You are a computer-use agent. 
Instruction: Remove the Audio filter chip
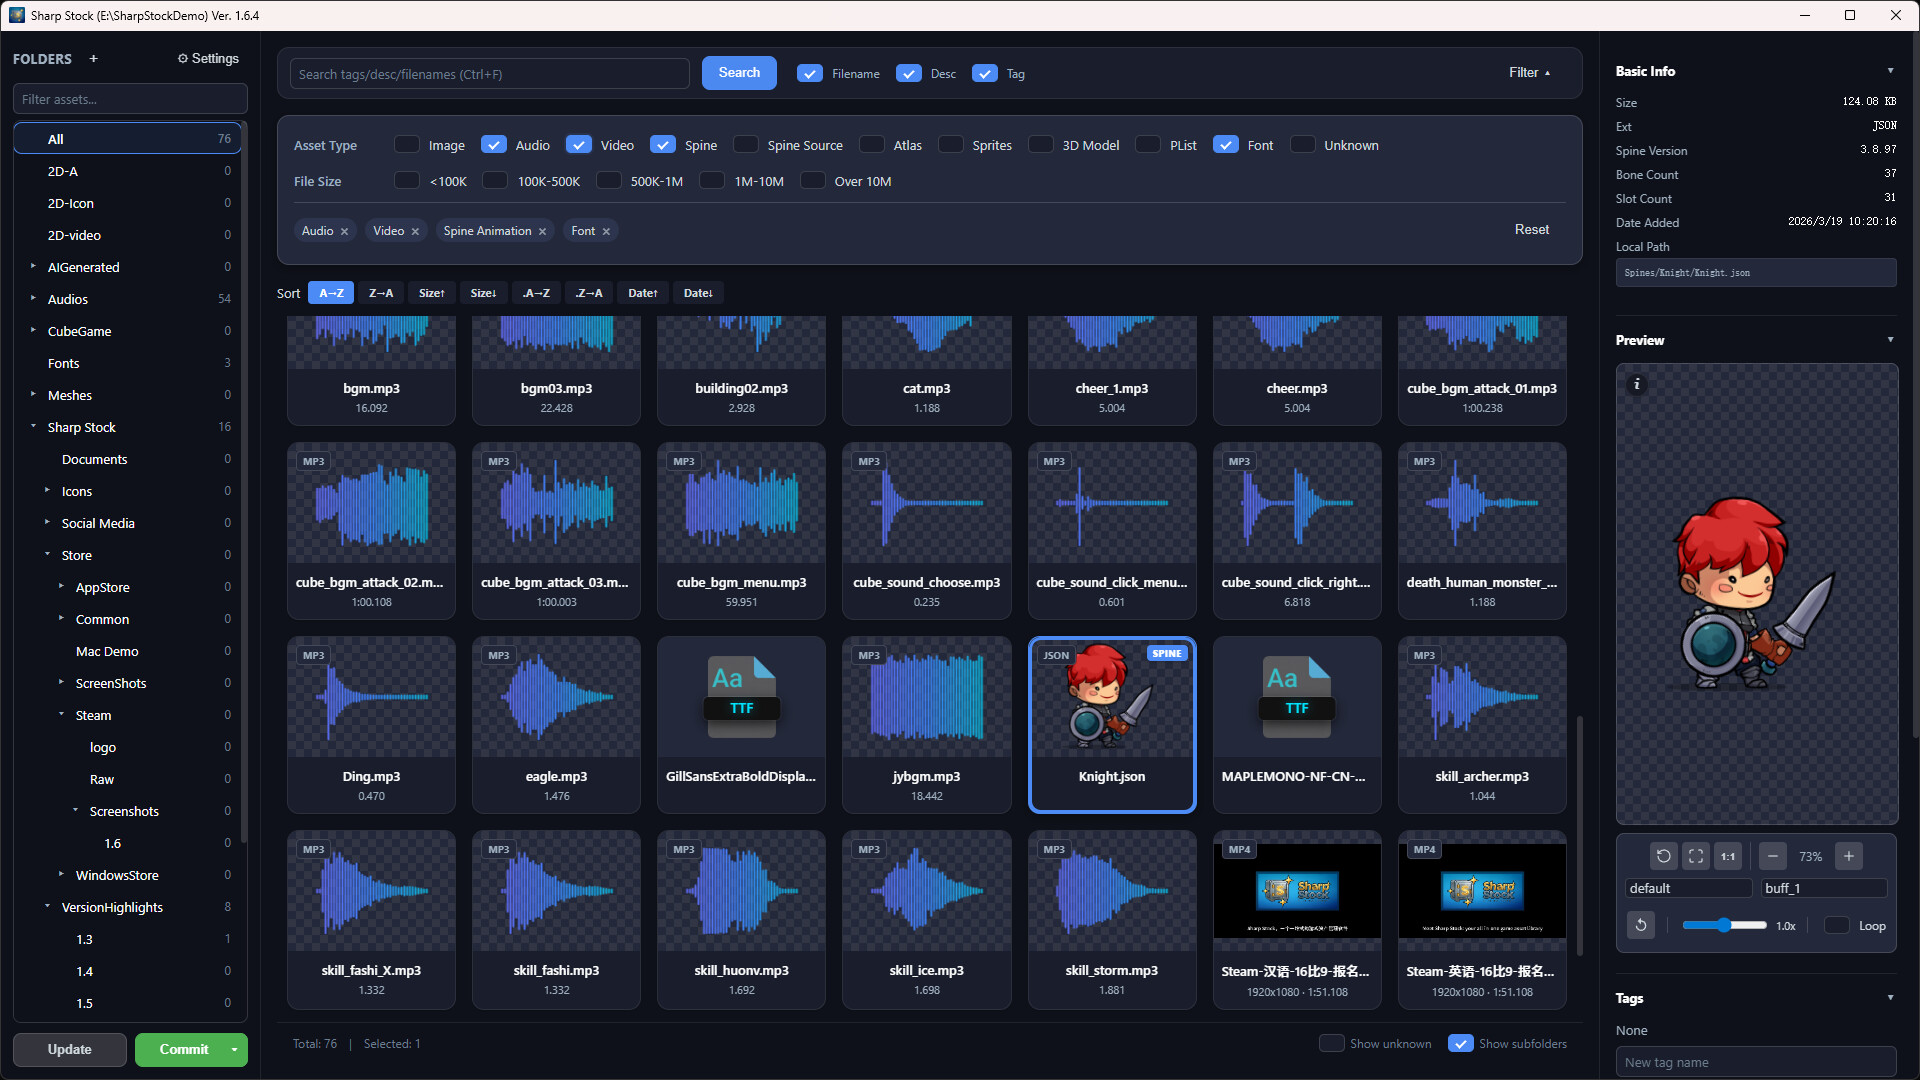click(345, 232)
